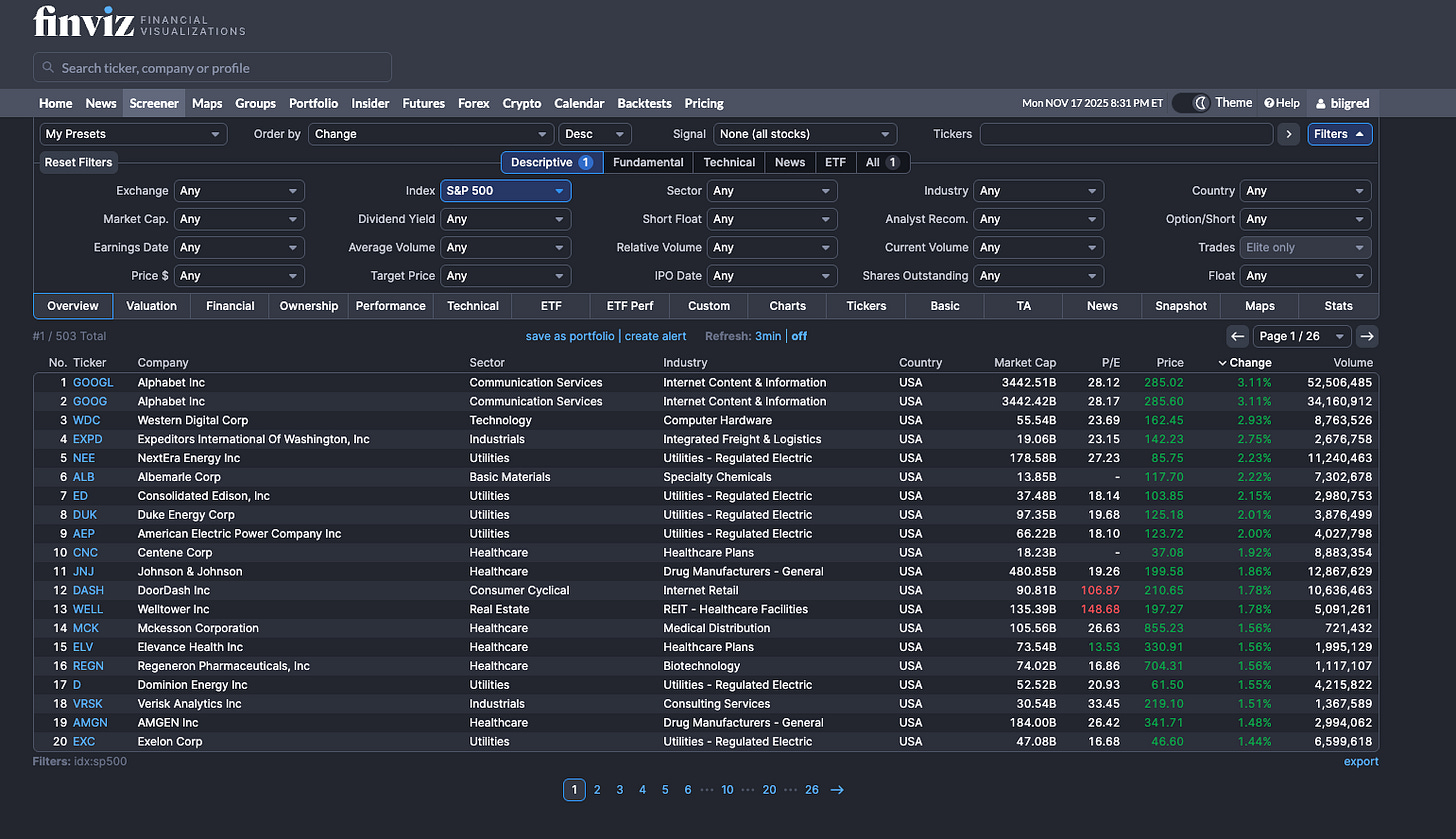Click the bottom pagination next arrow

837,790
